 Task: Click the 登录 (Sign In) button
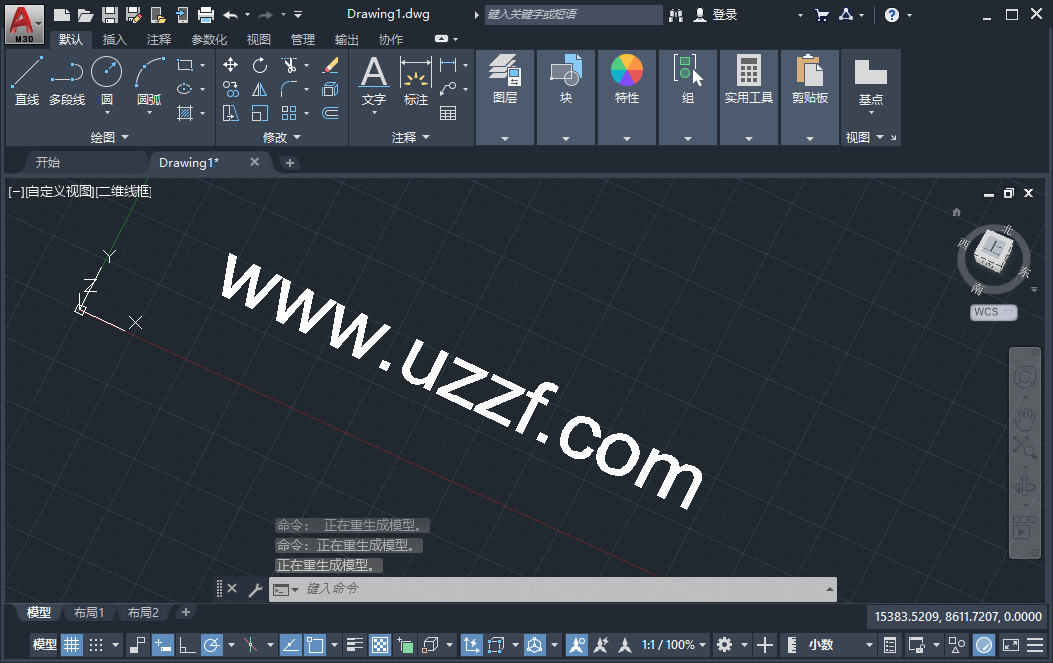tap(723, 14)
